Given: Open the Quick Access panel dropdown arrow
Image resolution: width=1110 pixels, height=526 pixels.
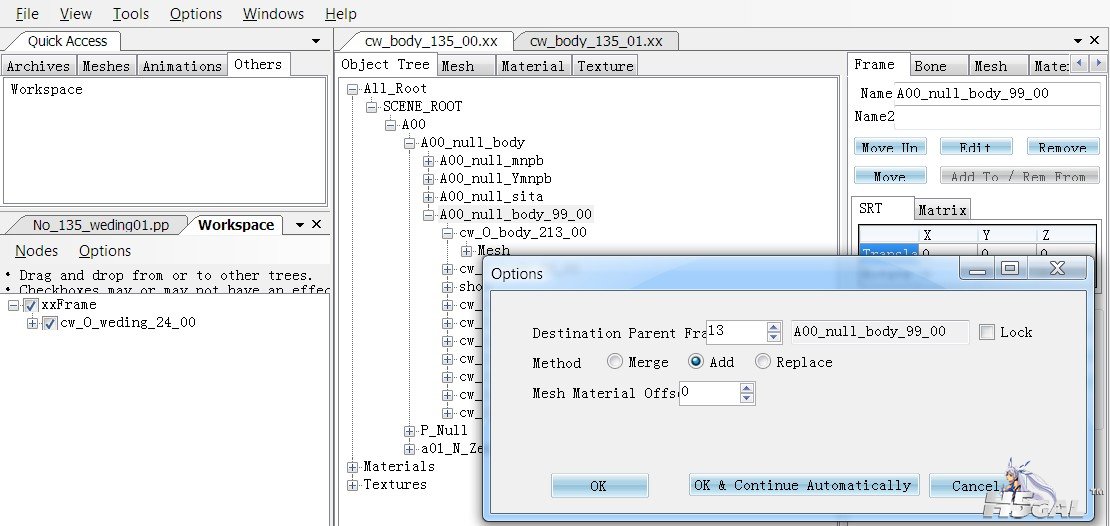Looking at the screenshot, I should [316, 41].
